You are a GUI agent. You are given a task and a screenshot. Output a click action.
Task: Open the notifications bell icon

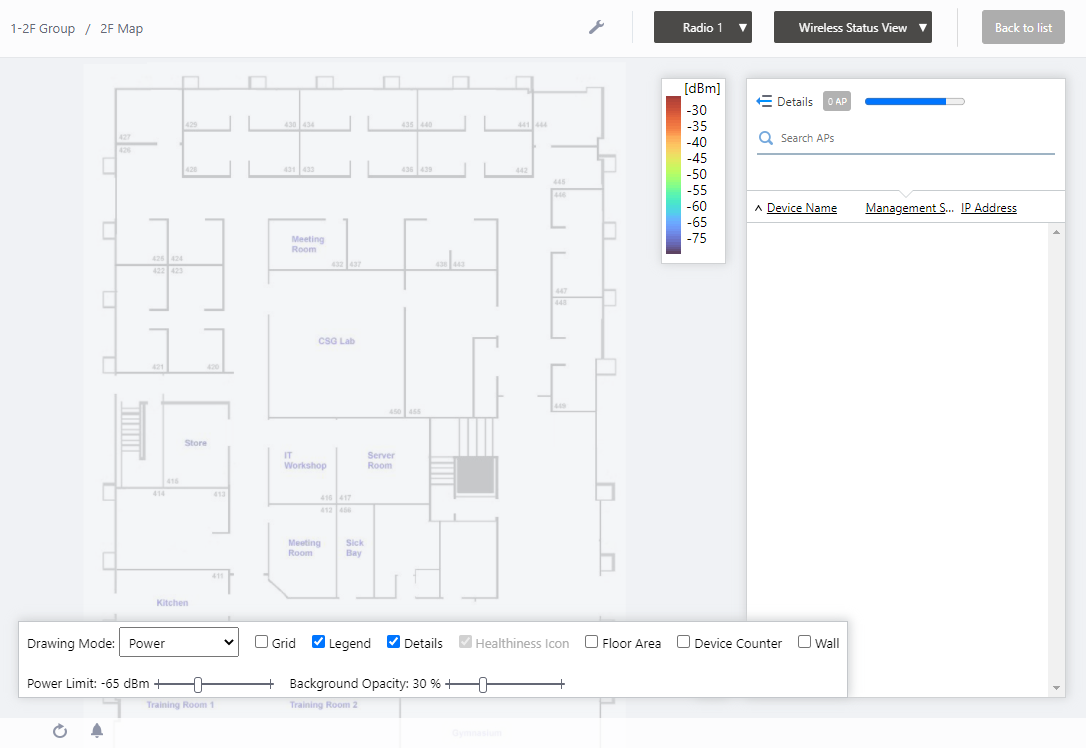pyautogui.click(x=97, y=731)
